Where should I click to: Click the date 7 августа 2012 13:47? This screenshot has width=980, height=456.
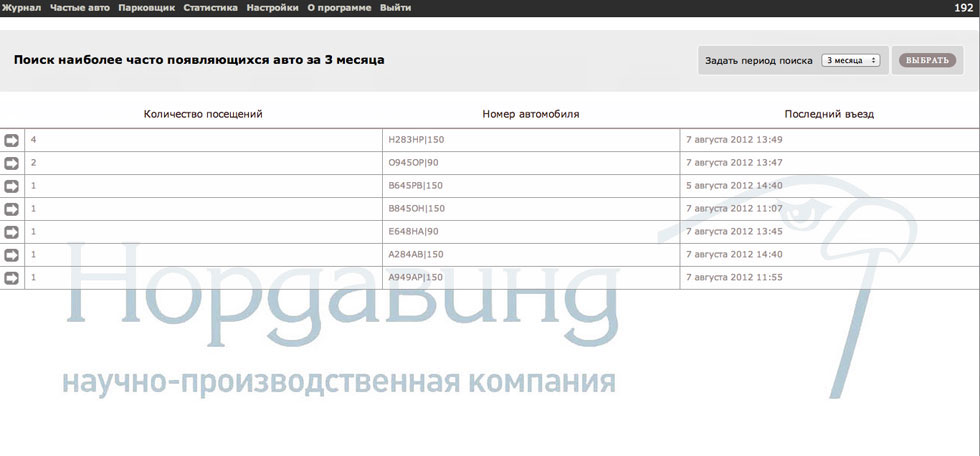coord(734,163)
